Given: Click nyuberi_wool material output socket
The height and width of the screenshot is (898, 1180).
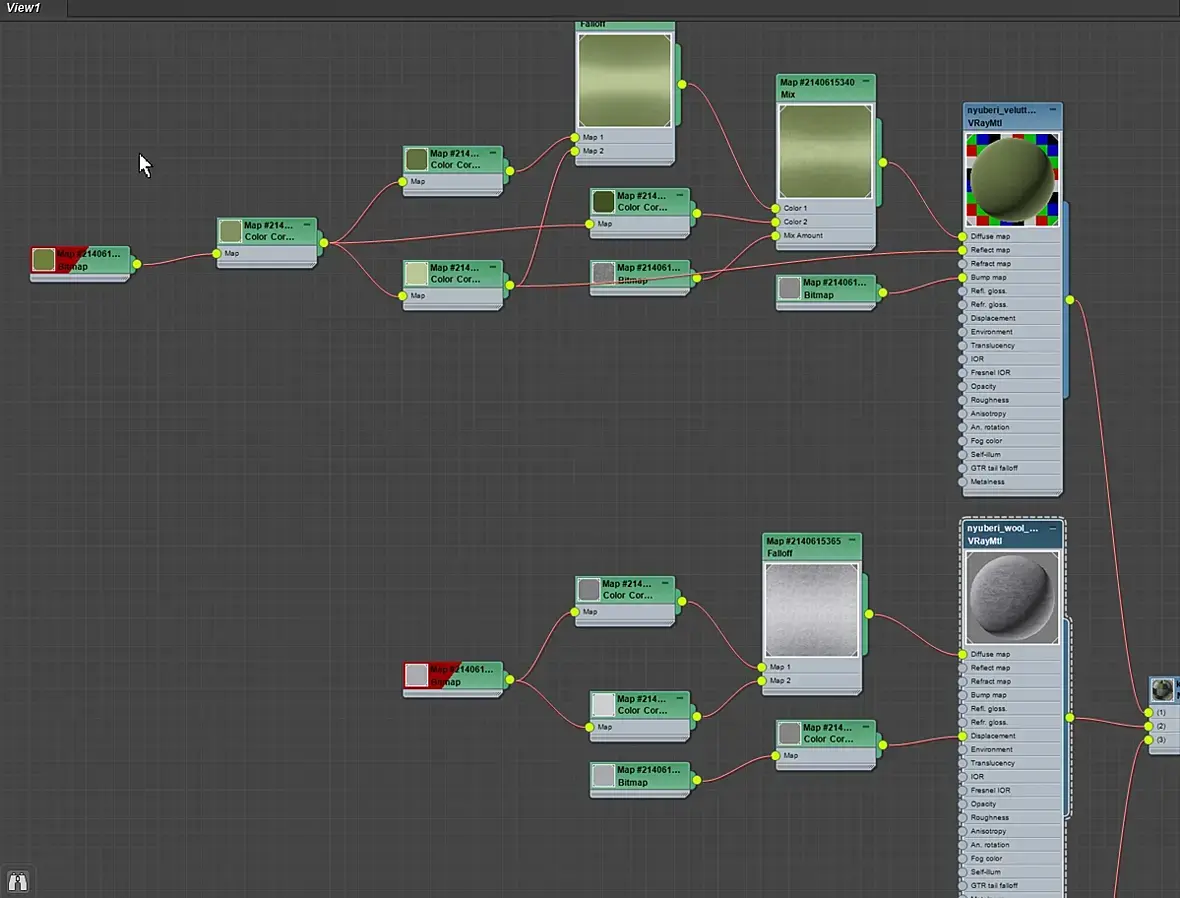Looking at the screenshot, I should click(1069, 717).
